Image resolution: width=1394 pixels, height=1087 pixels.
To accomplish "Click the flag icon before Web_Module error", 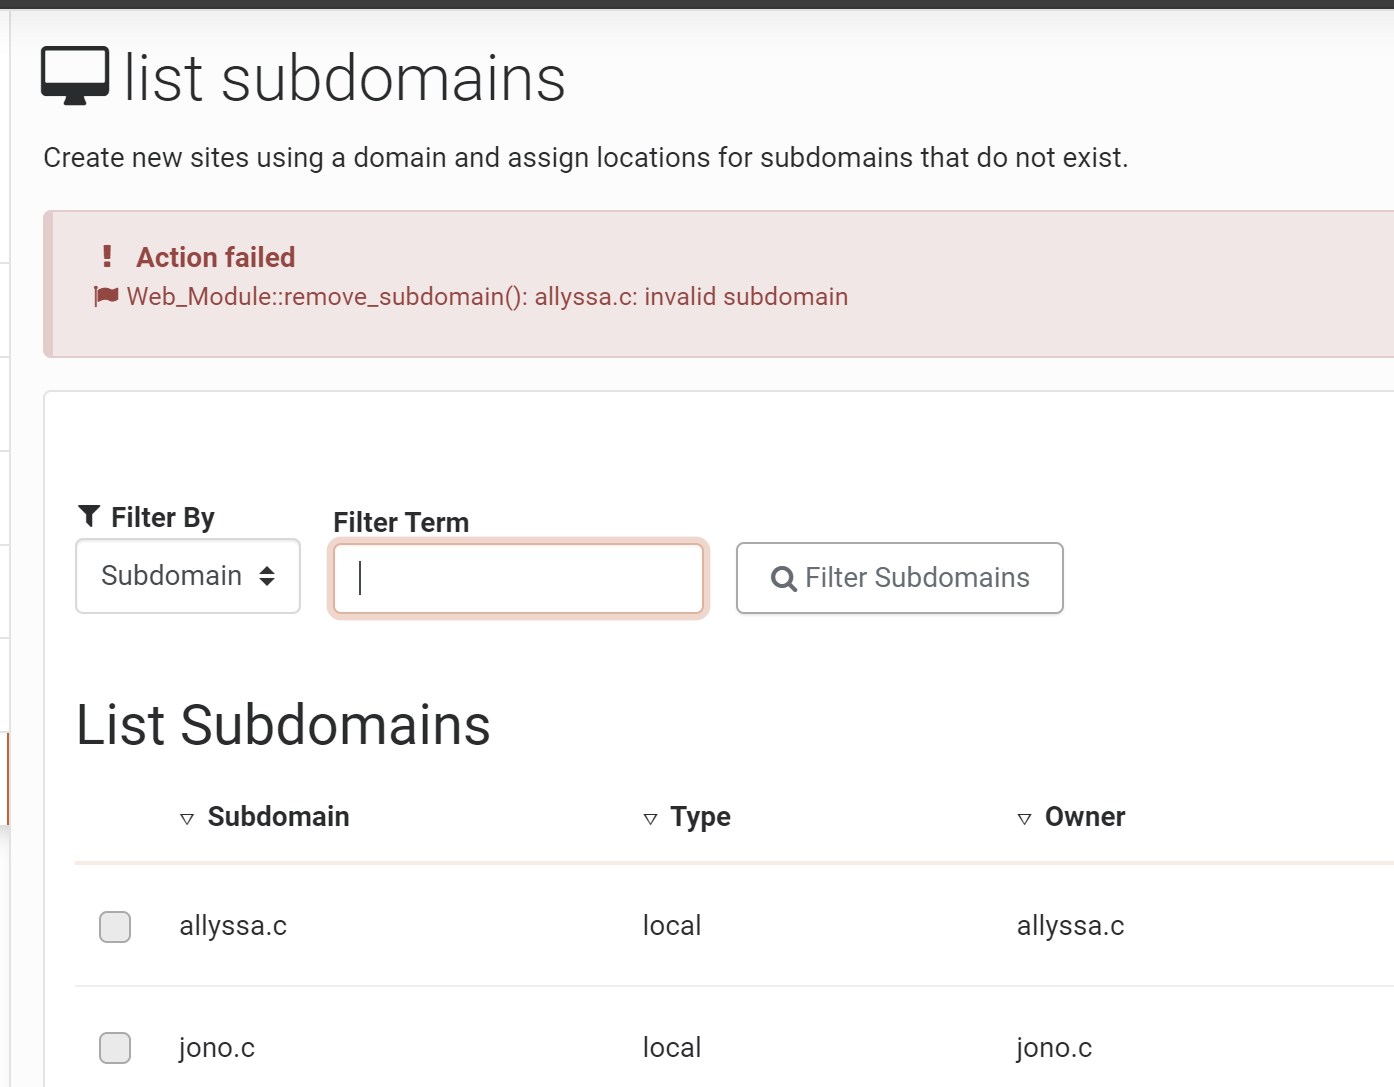I will click(x=106, y=296).
